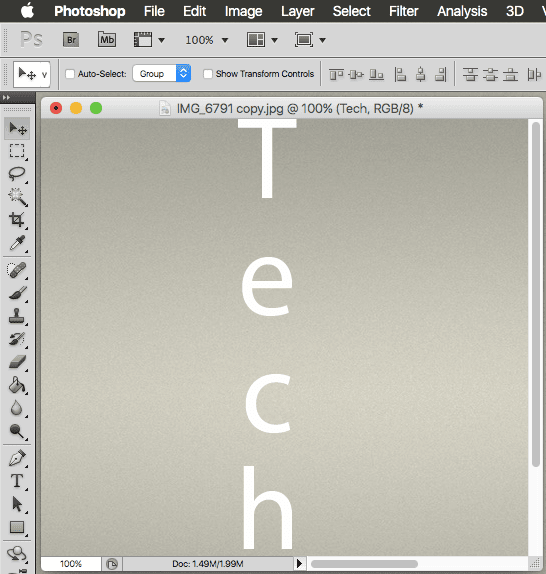Click the document title file icon
This screenshot has width=546, height=574.
[x=165, y=108]
